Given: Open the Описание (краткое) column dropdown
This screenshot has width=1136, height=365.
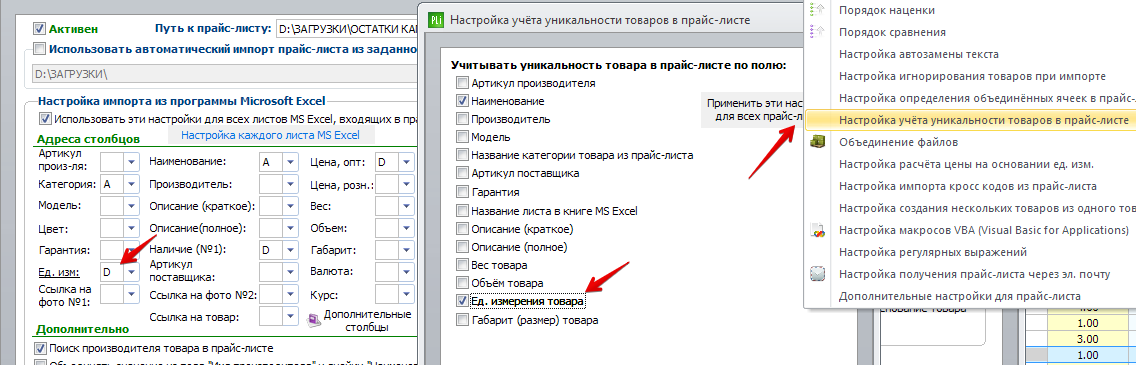Looking at the screenshot, I should pyautogui.click(x=290, y=206).
